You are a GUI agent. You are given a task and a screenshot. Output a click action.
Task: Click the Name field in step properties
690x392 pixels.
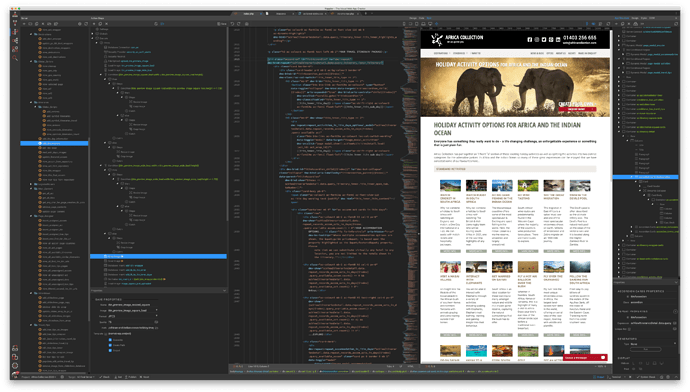coord(132,305)
